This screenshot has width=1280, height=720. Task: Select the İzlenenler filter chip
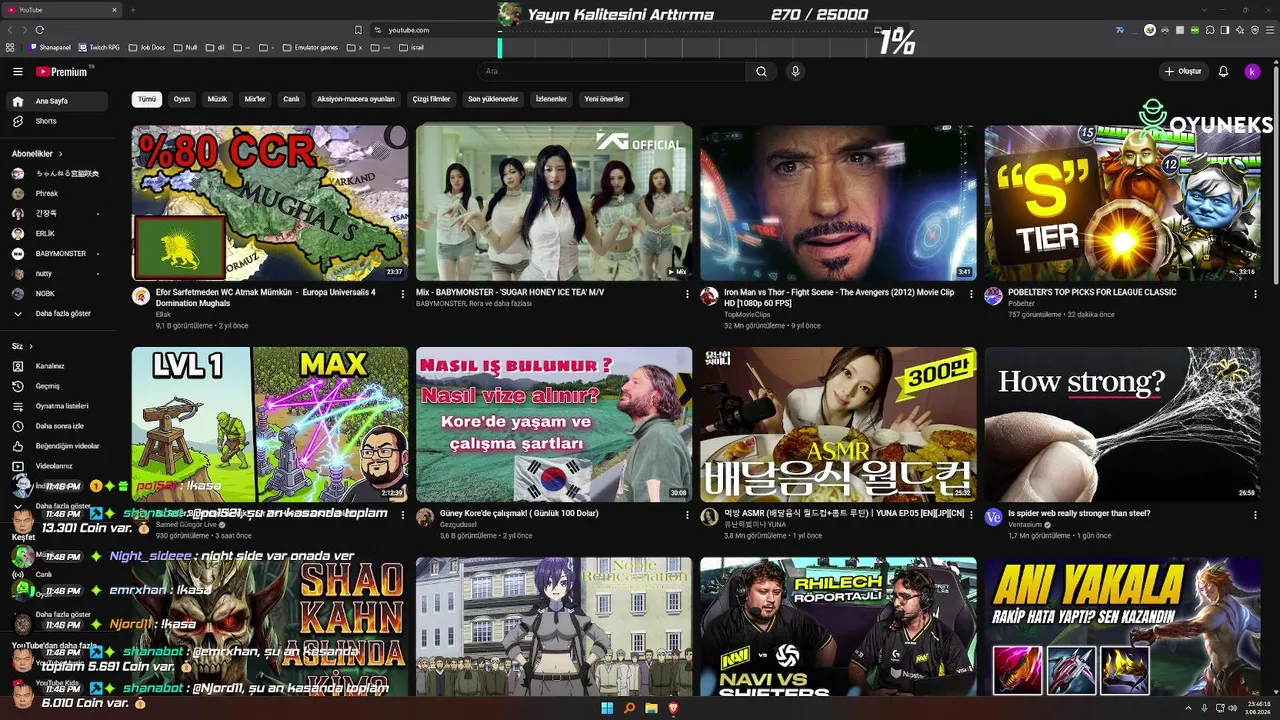point(551,99)
